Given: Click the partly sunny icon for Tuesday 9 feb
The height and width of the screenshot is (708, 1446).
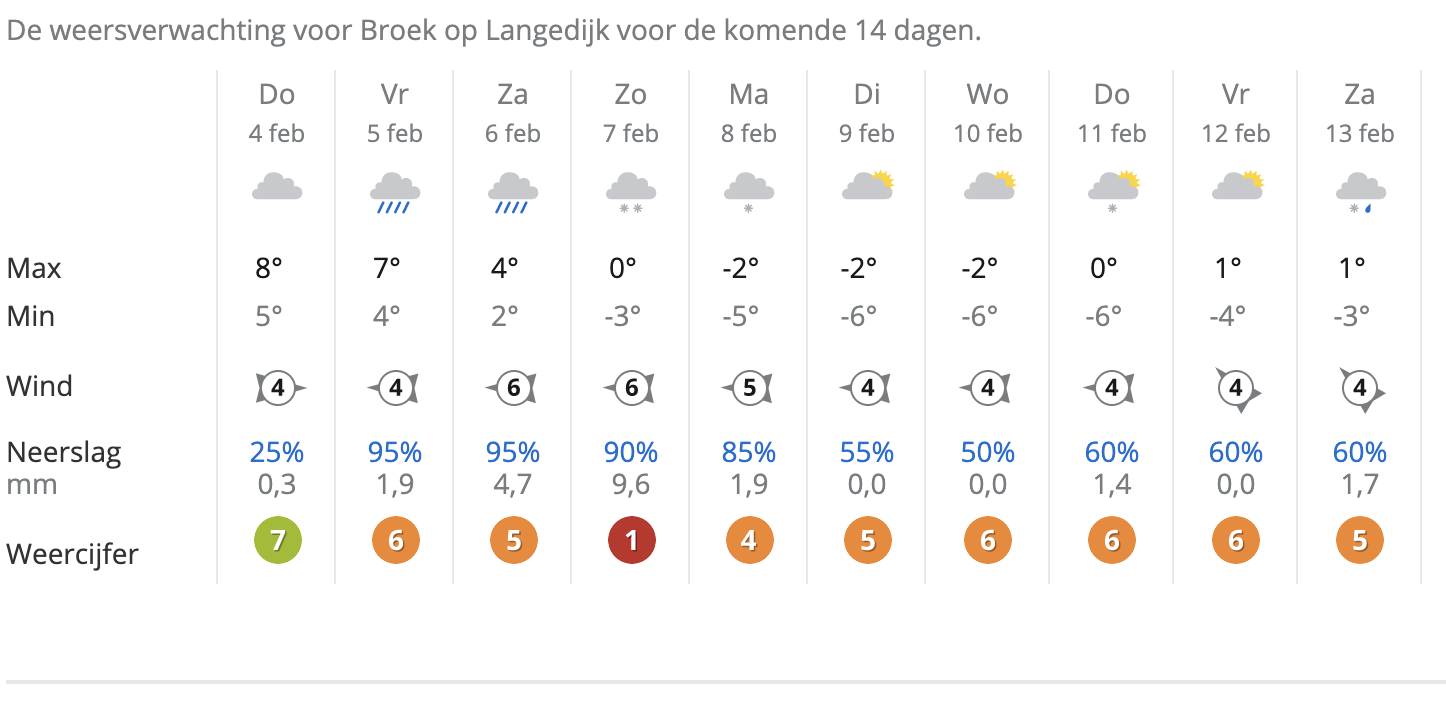Looking at the screenshot, I should coord(867,187).
